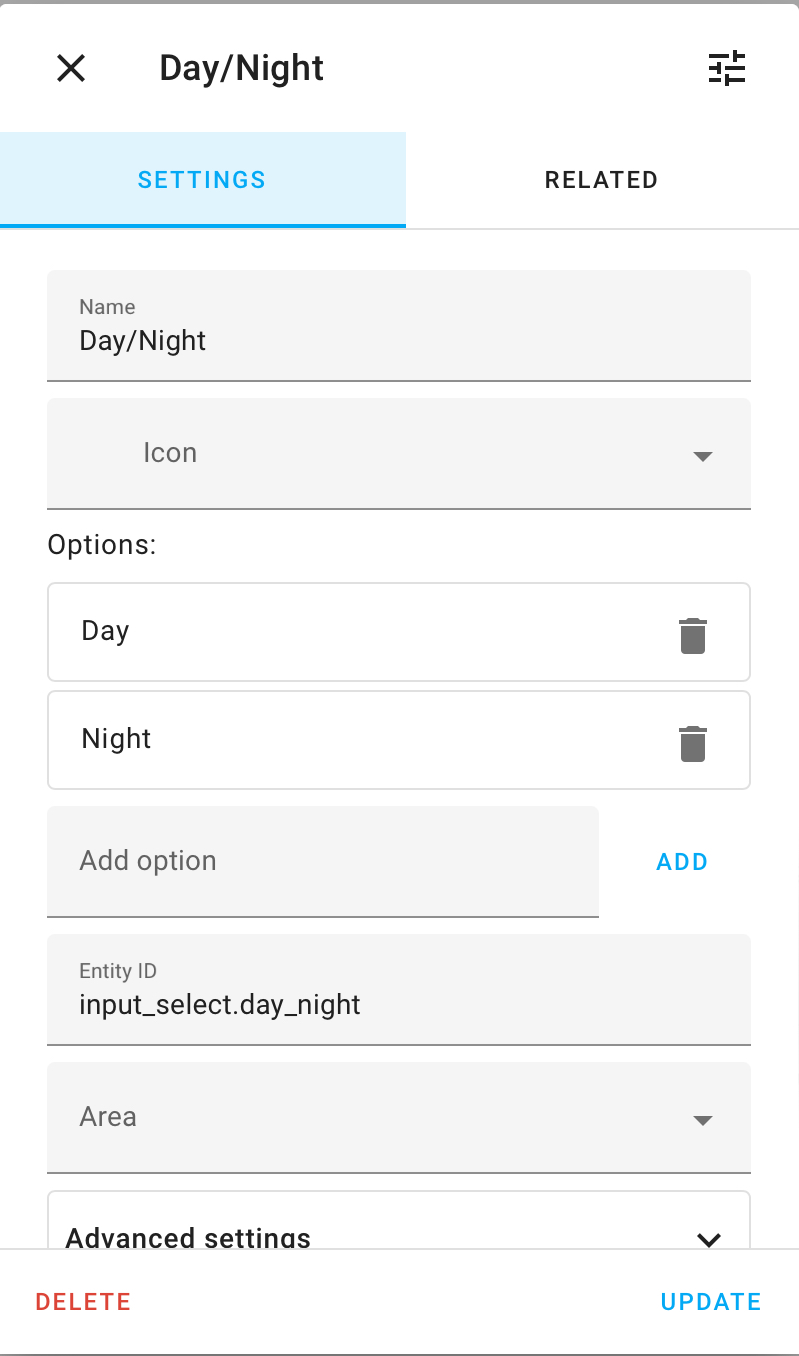Remove the Night option using trash icon

click(x=693, y=743)
